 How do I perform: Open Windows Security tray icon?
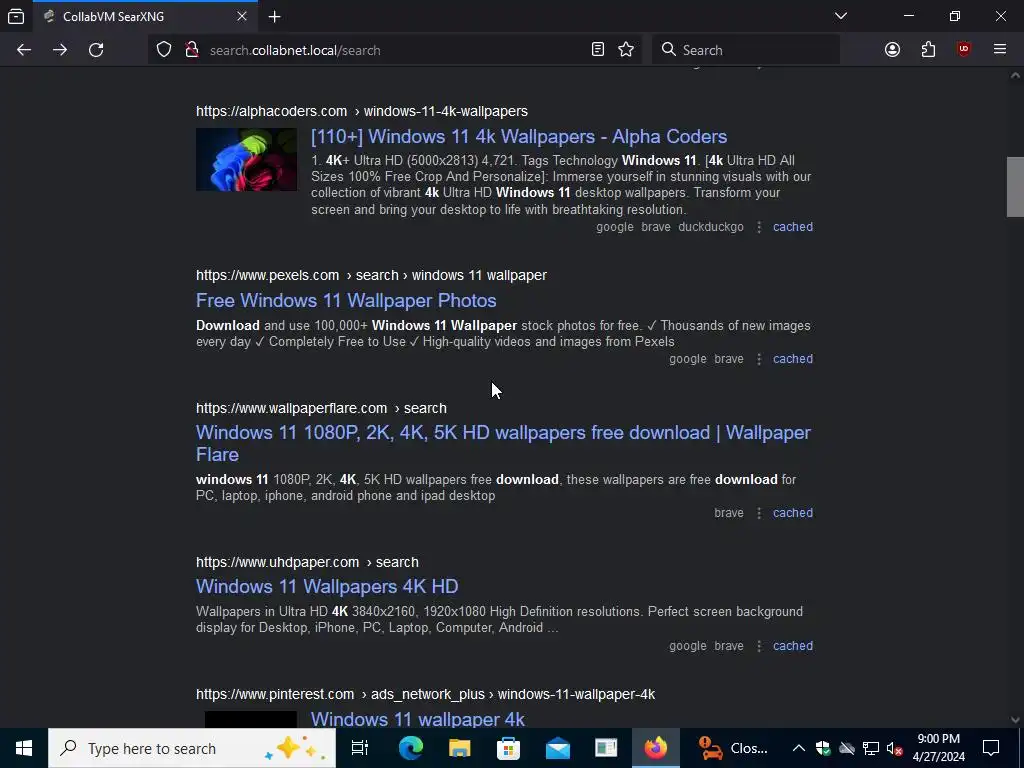823,748
